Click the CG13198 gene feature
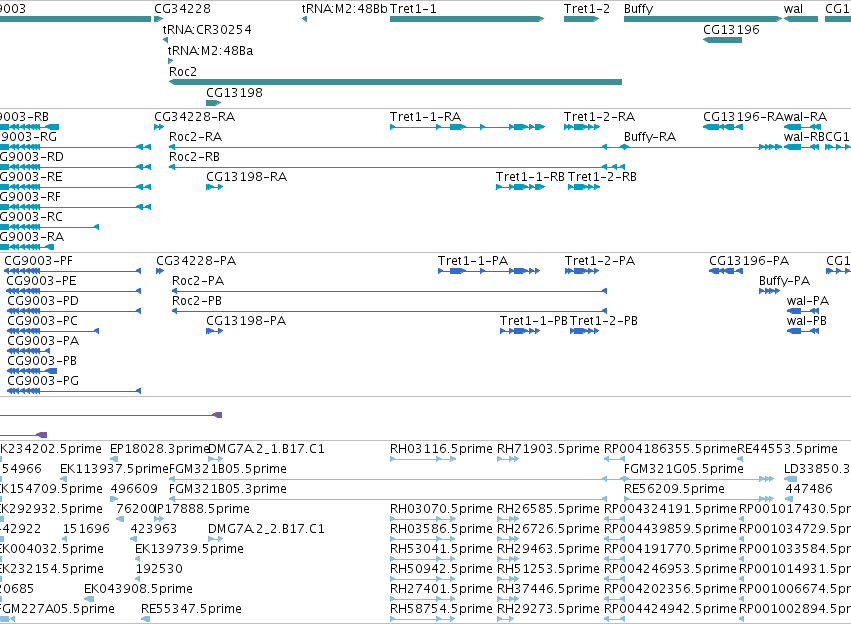Viewport: 851px width, 624px height. click(x=213, y=103)
